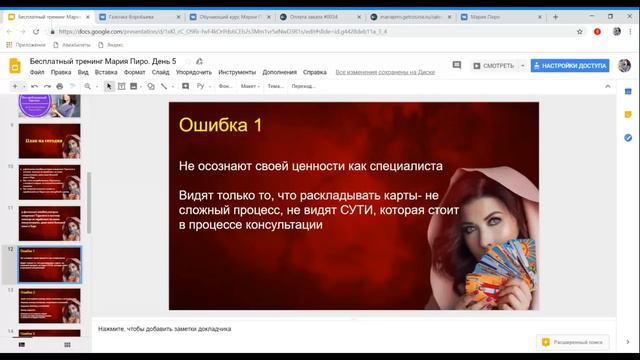This screenshot has width=640, height=360.
Task: Click the Add comment toolbar icon
Action: [185, 87]
